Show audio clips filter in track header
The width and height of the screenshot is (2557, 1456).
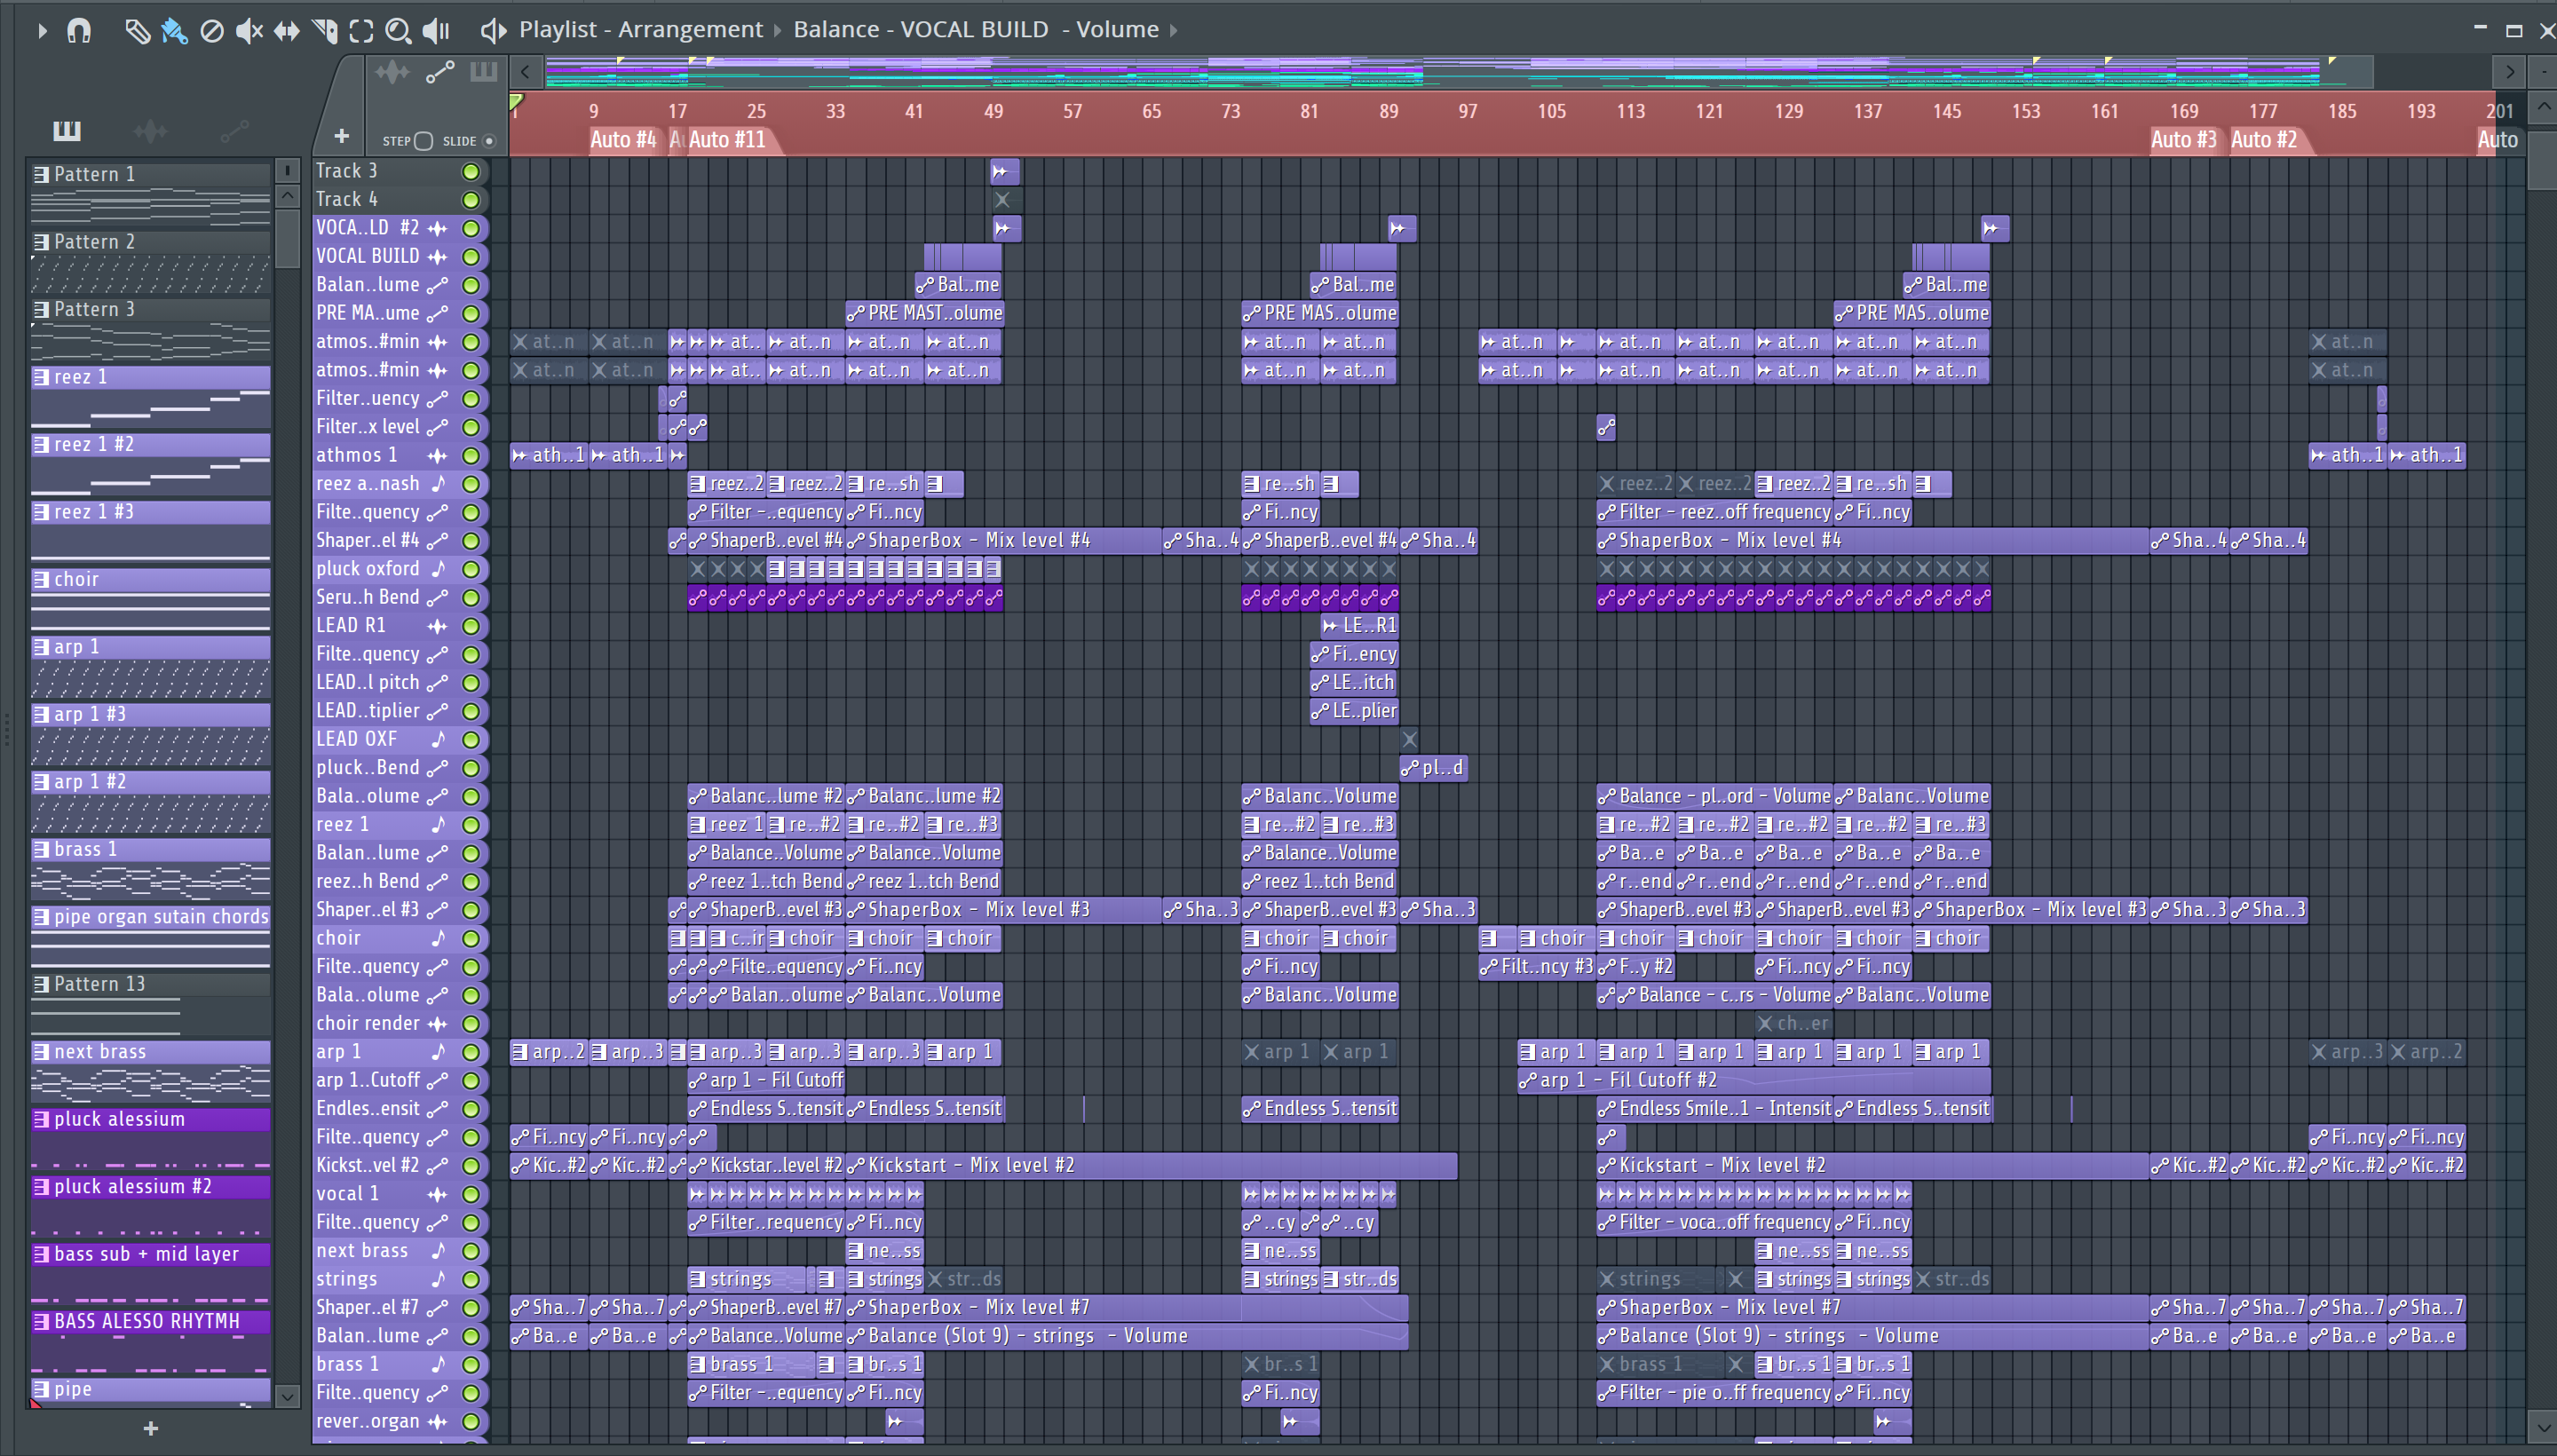[x=392, y=72]
